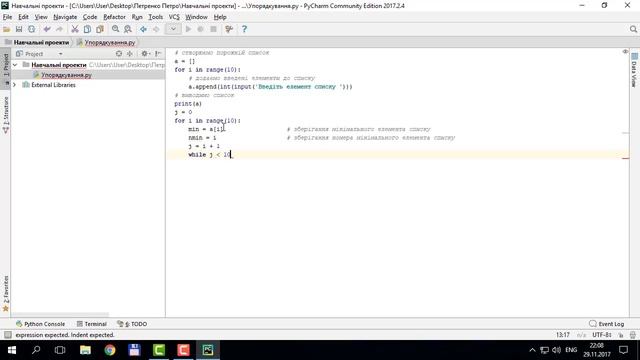This screenshot has width=640, height=360.
Task: Open the run configuration dropdown
Action: 173,29
